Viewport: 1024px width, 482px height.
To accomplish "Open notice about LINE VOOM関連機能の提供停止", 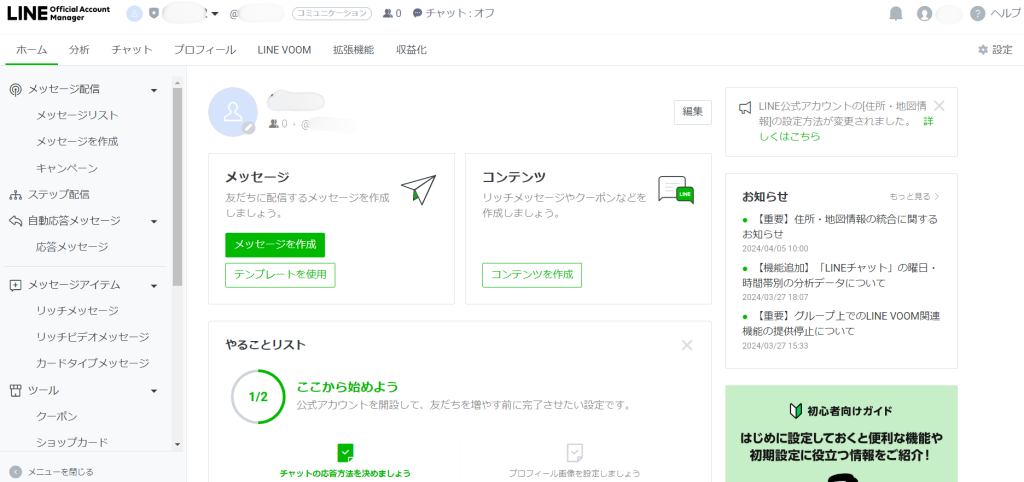I will pos(841,324).
